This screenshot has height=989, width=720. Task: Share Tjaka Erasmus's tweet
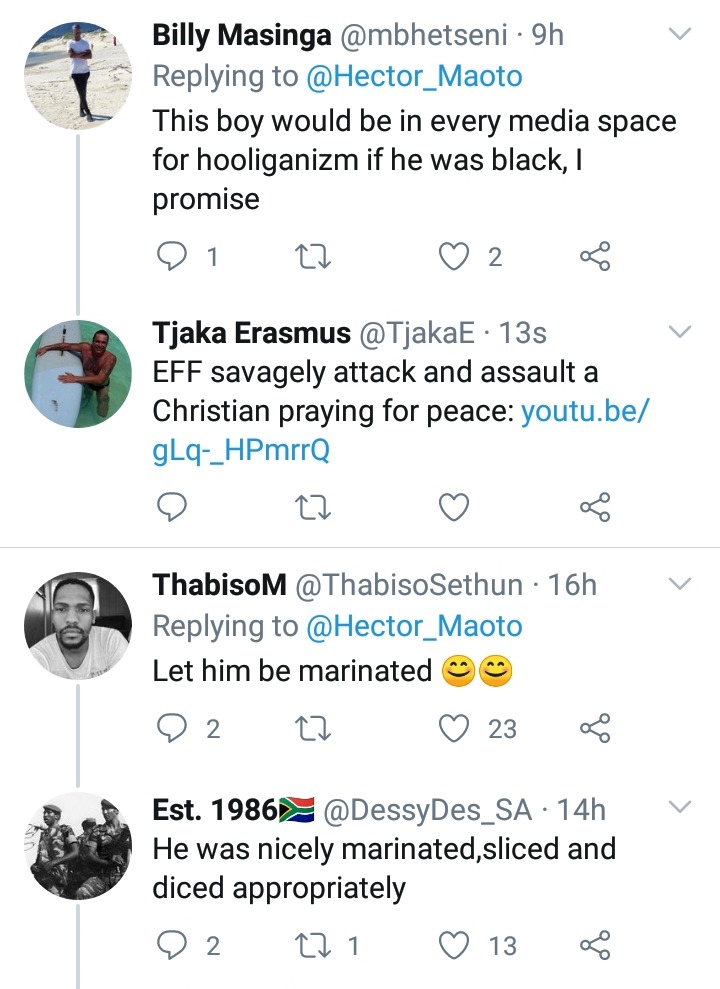pos(595,506)
